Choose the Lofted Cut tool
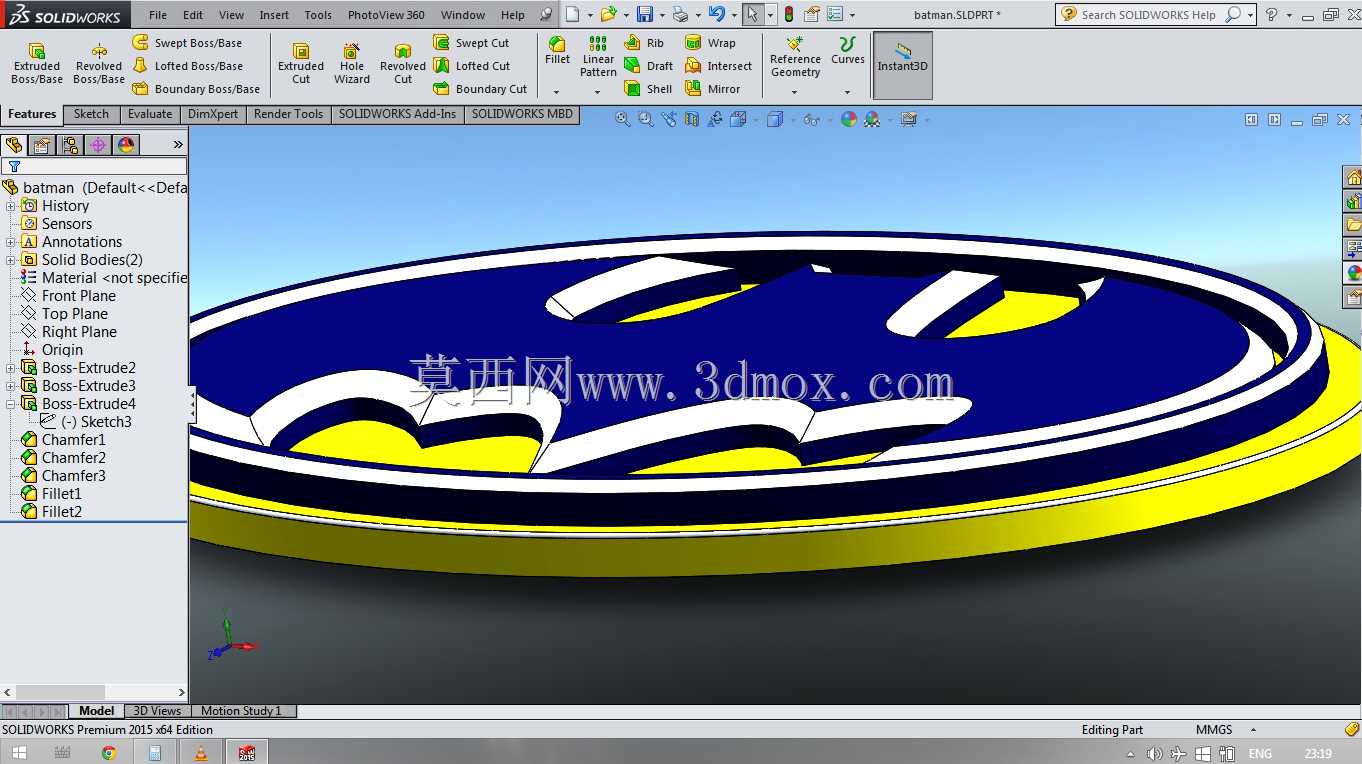 point(472,66)
